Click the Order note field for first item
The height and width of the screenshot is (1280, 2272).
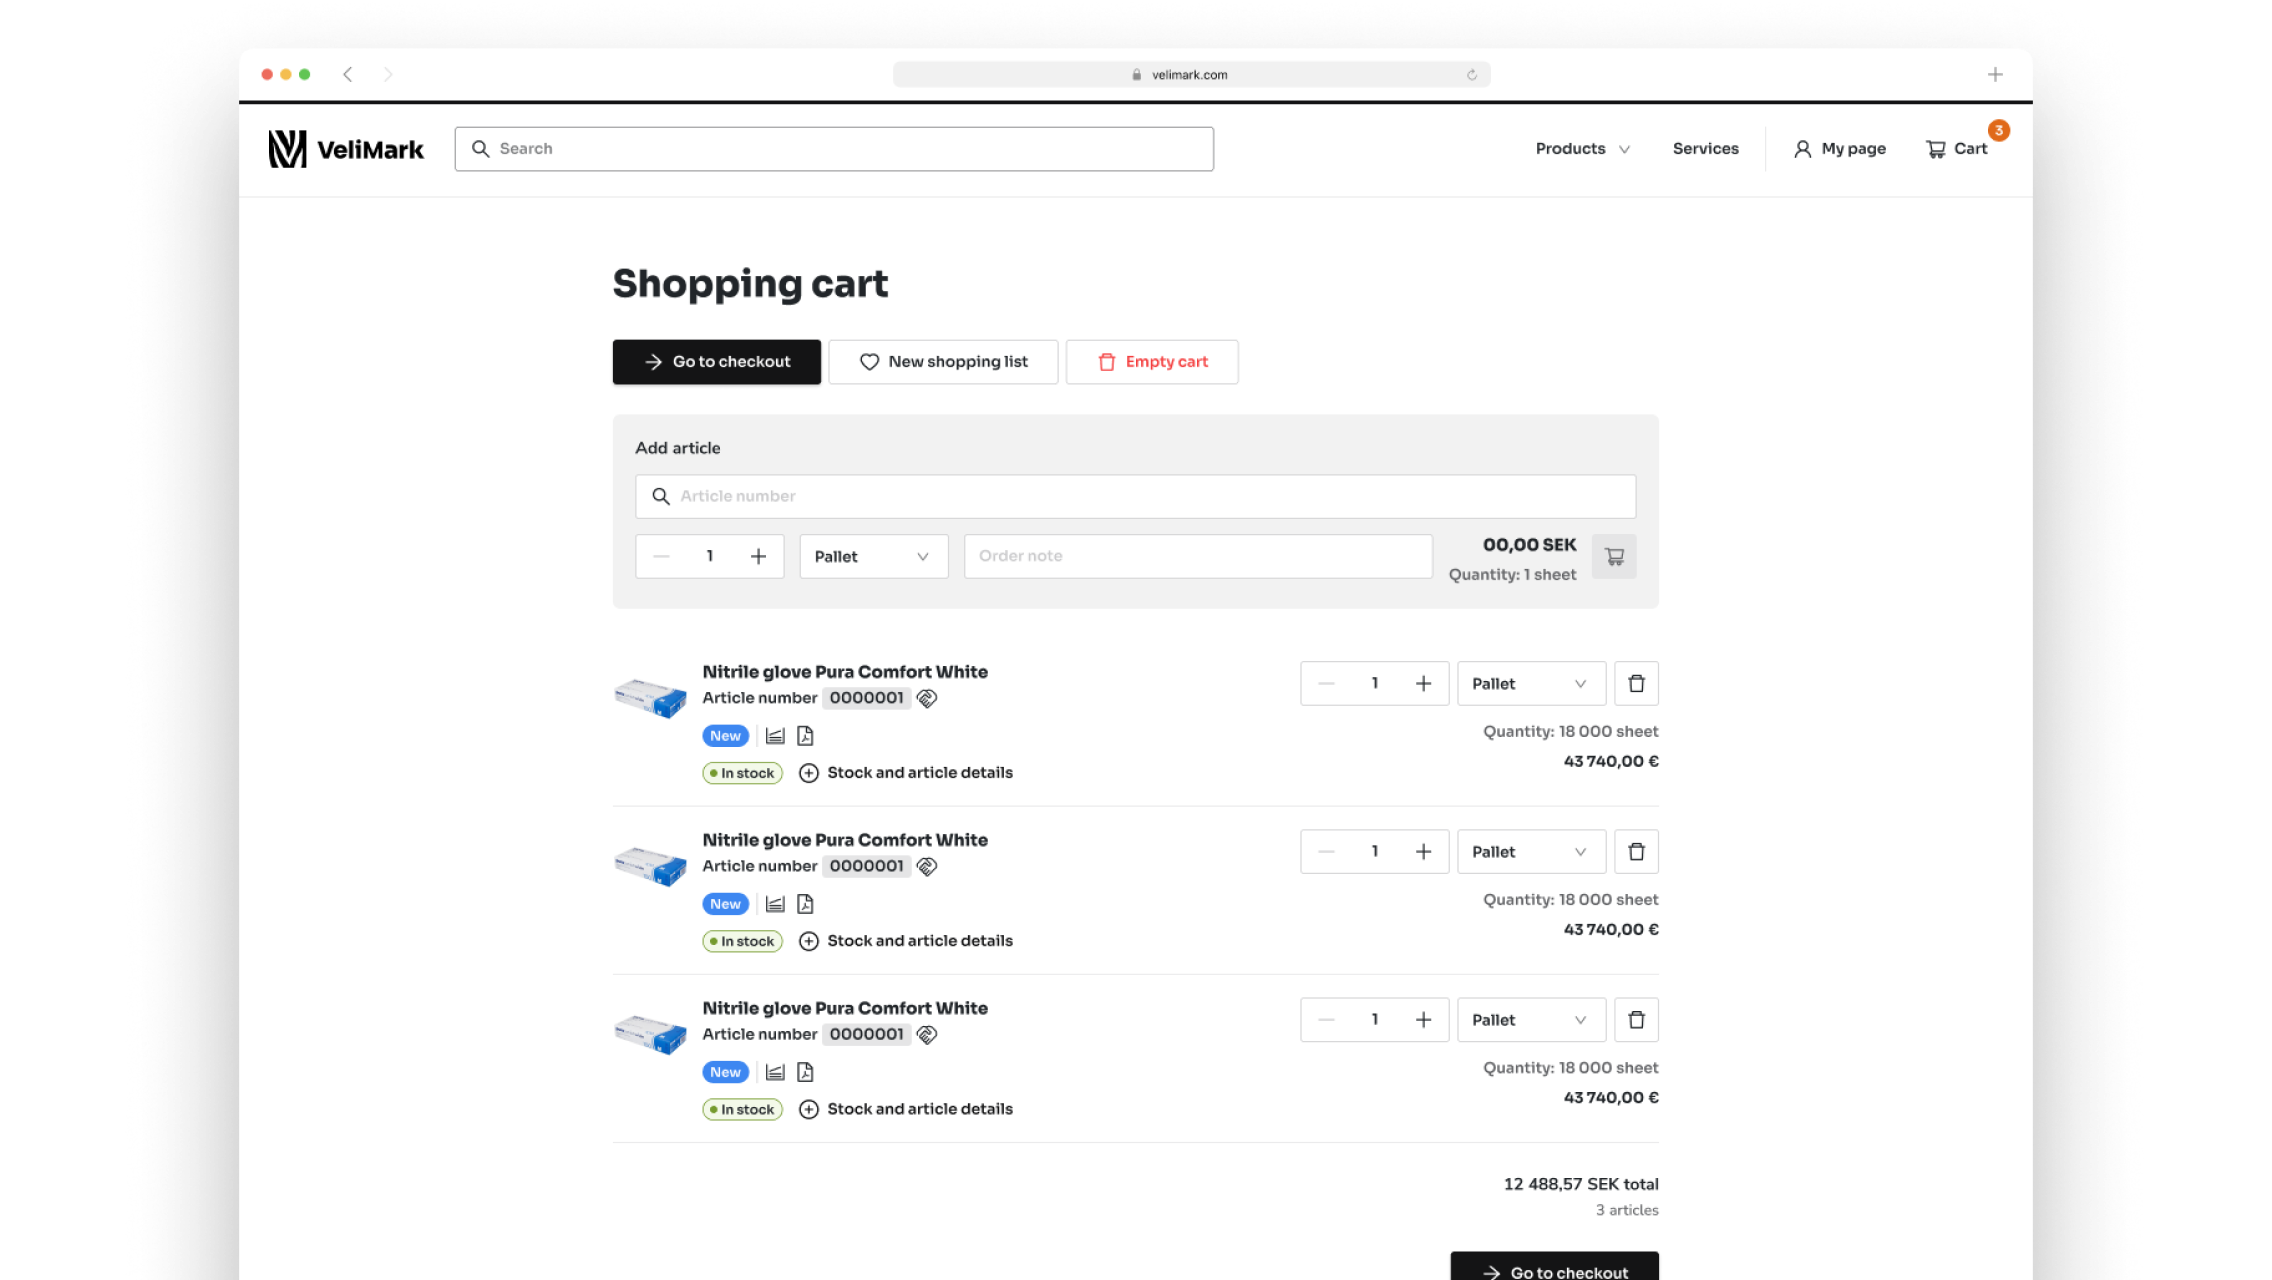click(1197, 554)
